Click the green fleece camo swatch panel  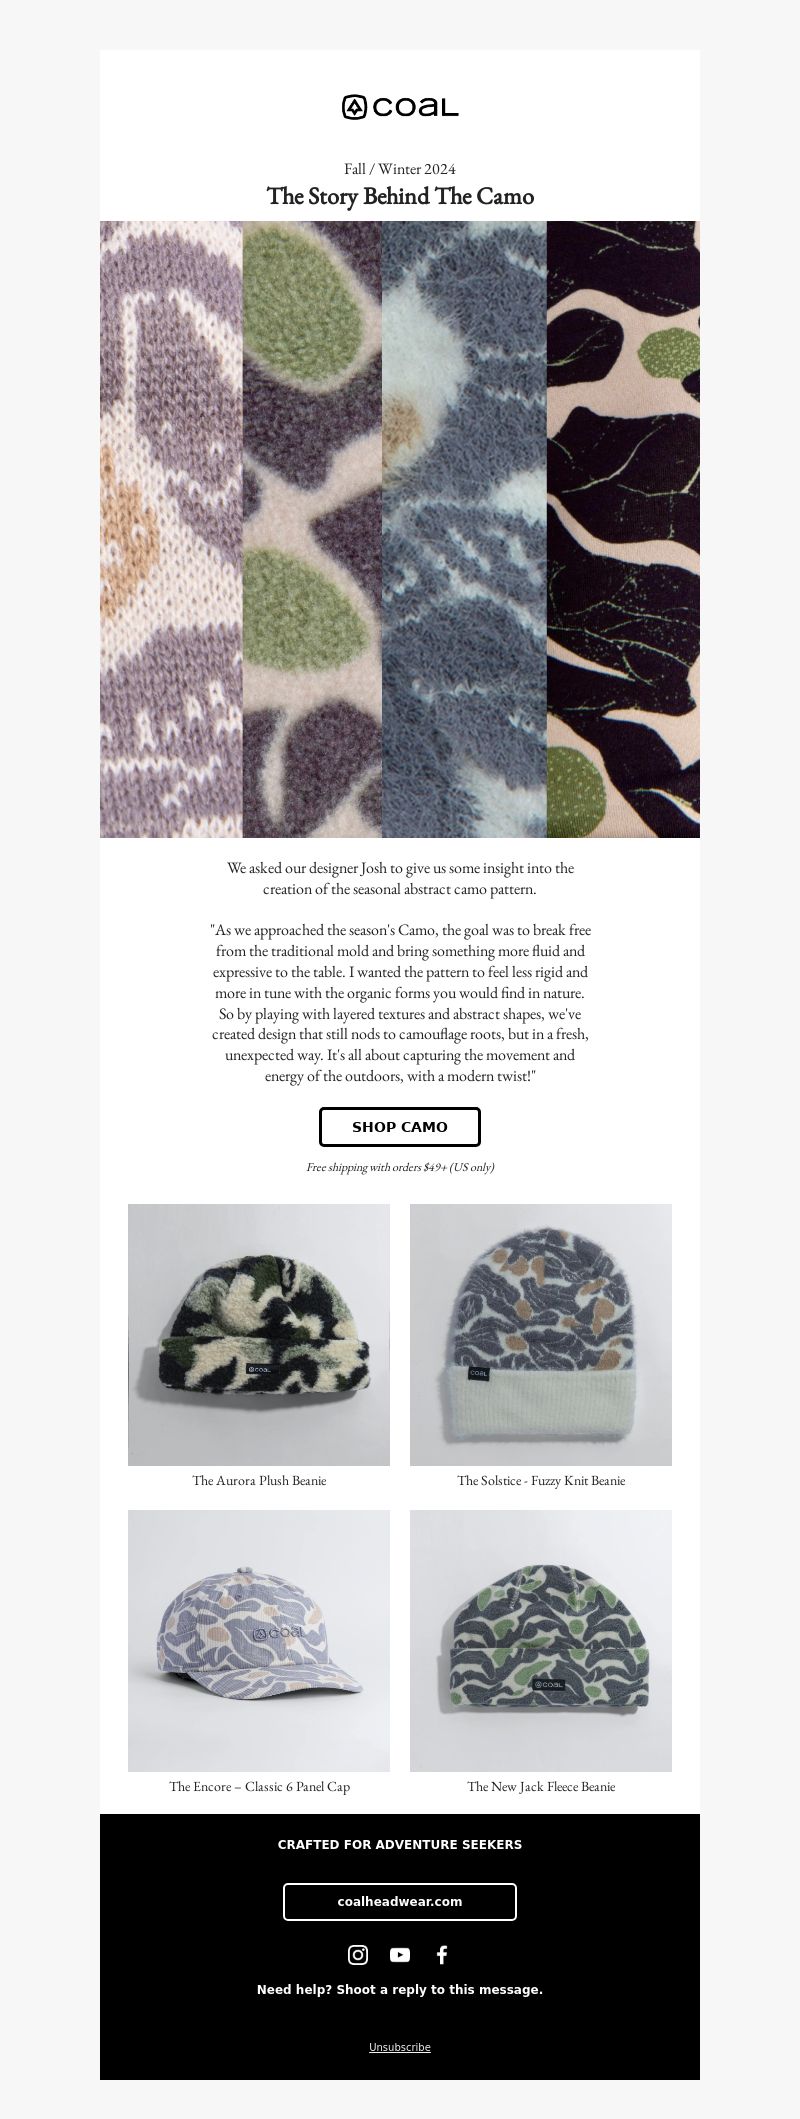pos(312,529)
